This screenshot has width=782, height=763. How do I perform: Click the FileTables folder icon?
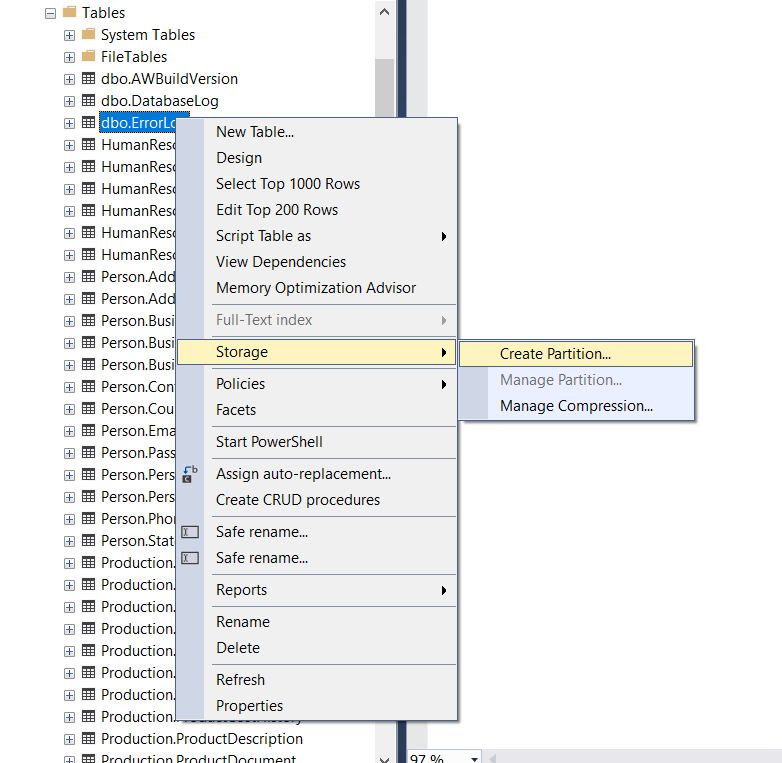[x=88, y=56]
